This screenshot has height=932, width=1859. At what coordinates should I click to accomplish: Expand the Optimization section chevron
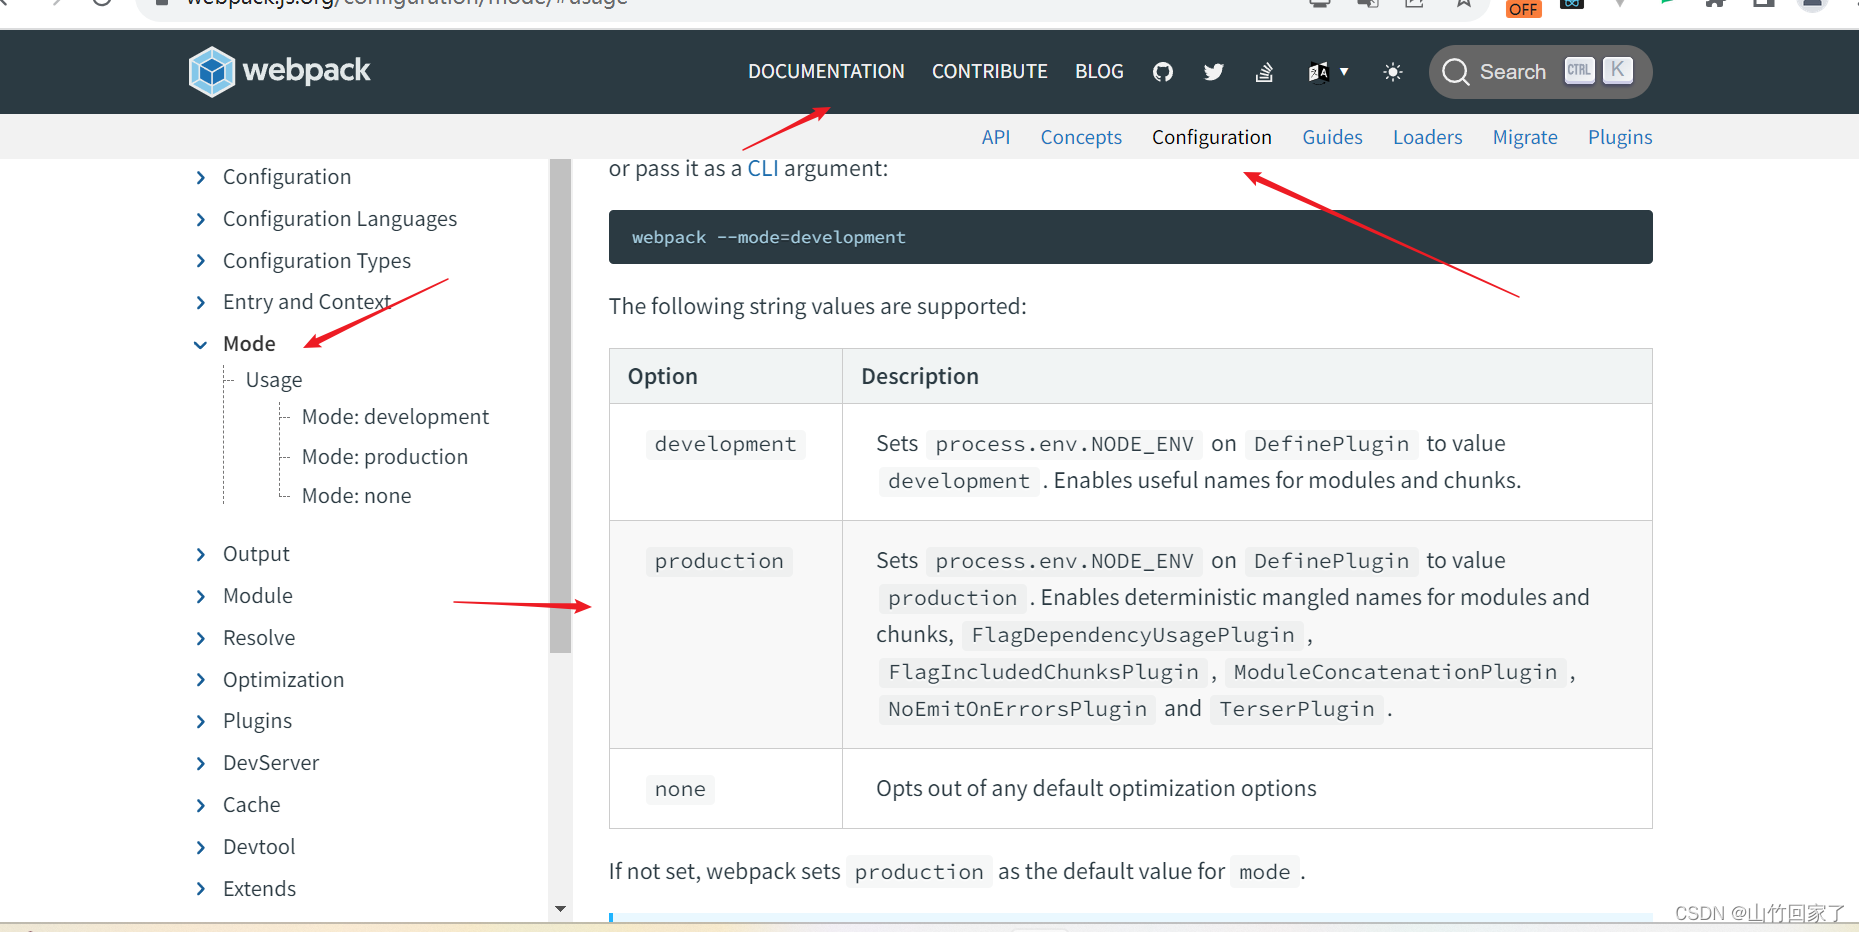click(x=201, y=680)
